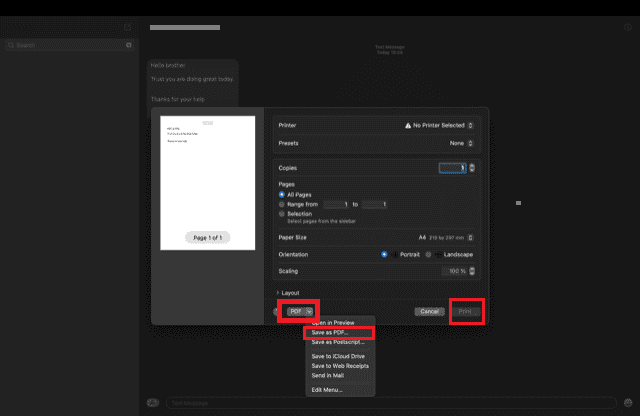Click the apps icon beside message field
Image resolution: width=640 pixels, height=416 pixels.
tap(153, 403)
